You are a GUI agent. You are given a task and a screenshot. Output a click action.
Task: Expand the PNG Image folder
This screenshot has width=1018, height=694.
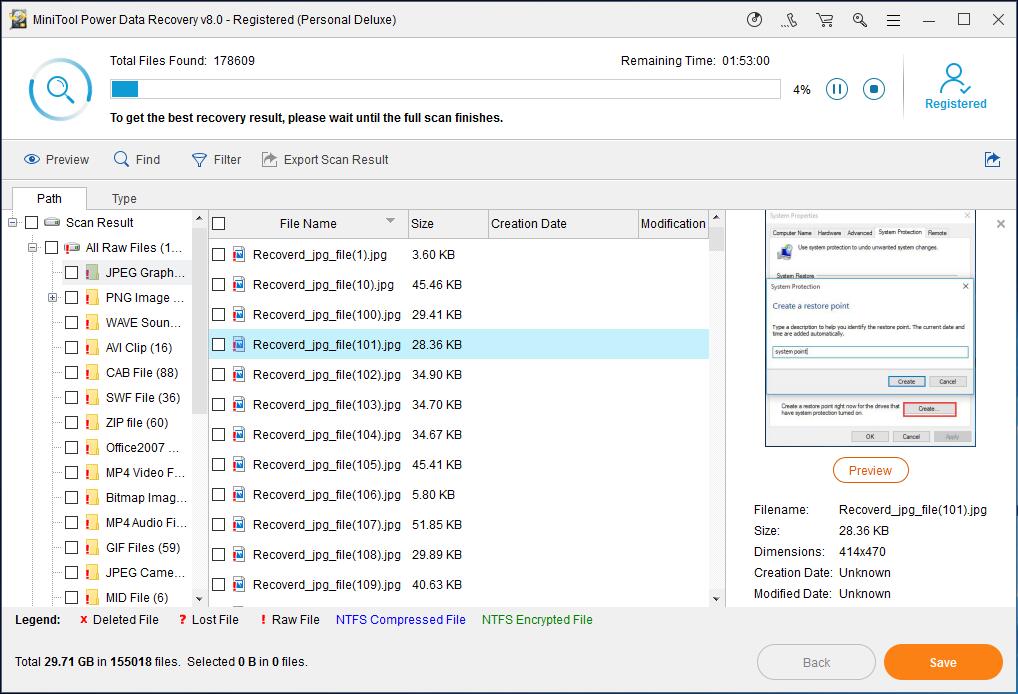pyautogui.click(x=53, y=297)
